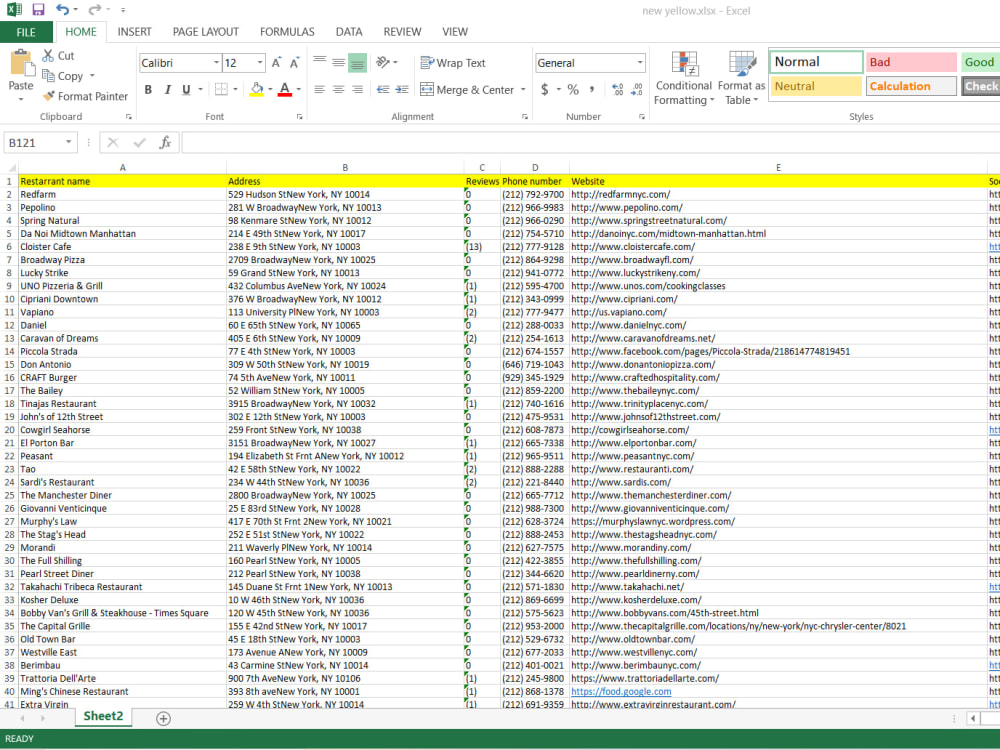The height and width of the screenshot is (750, 1000).
Task: Toggle Wrap Text on
Action: pos(453,62)
